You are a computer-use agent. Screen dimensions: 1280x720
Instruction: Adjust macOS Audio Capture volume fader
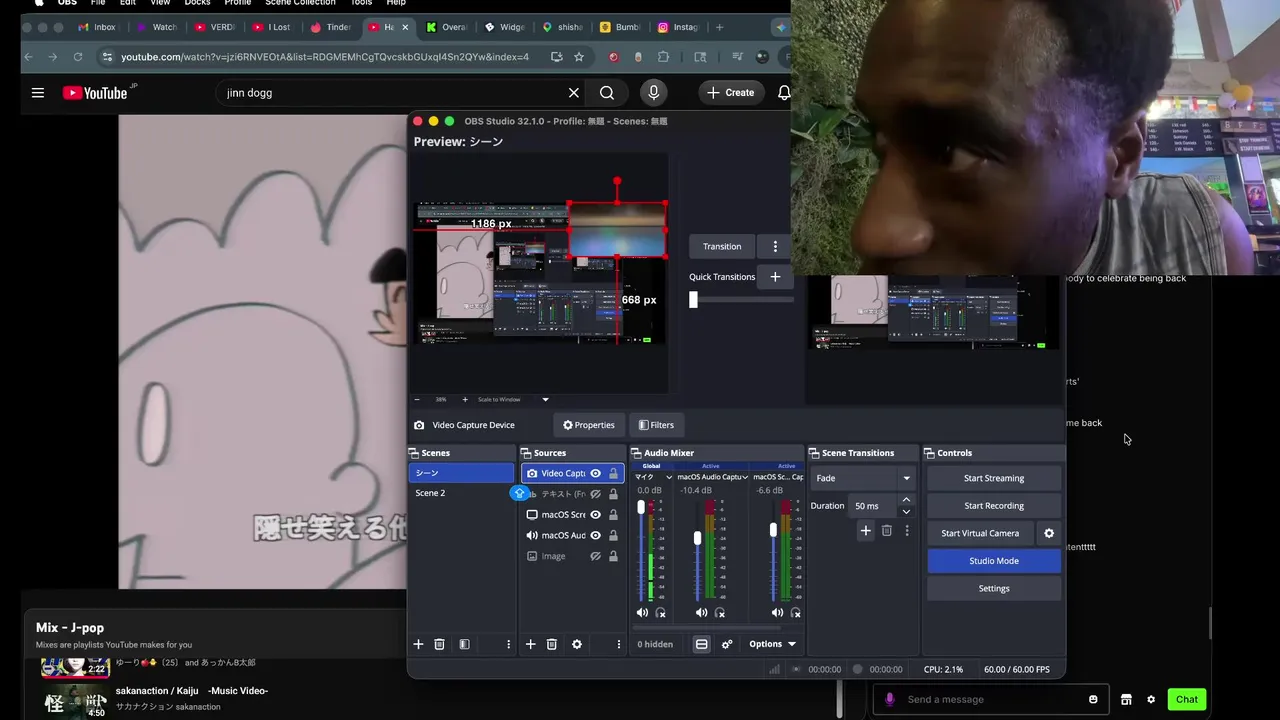[697, 538]
